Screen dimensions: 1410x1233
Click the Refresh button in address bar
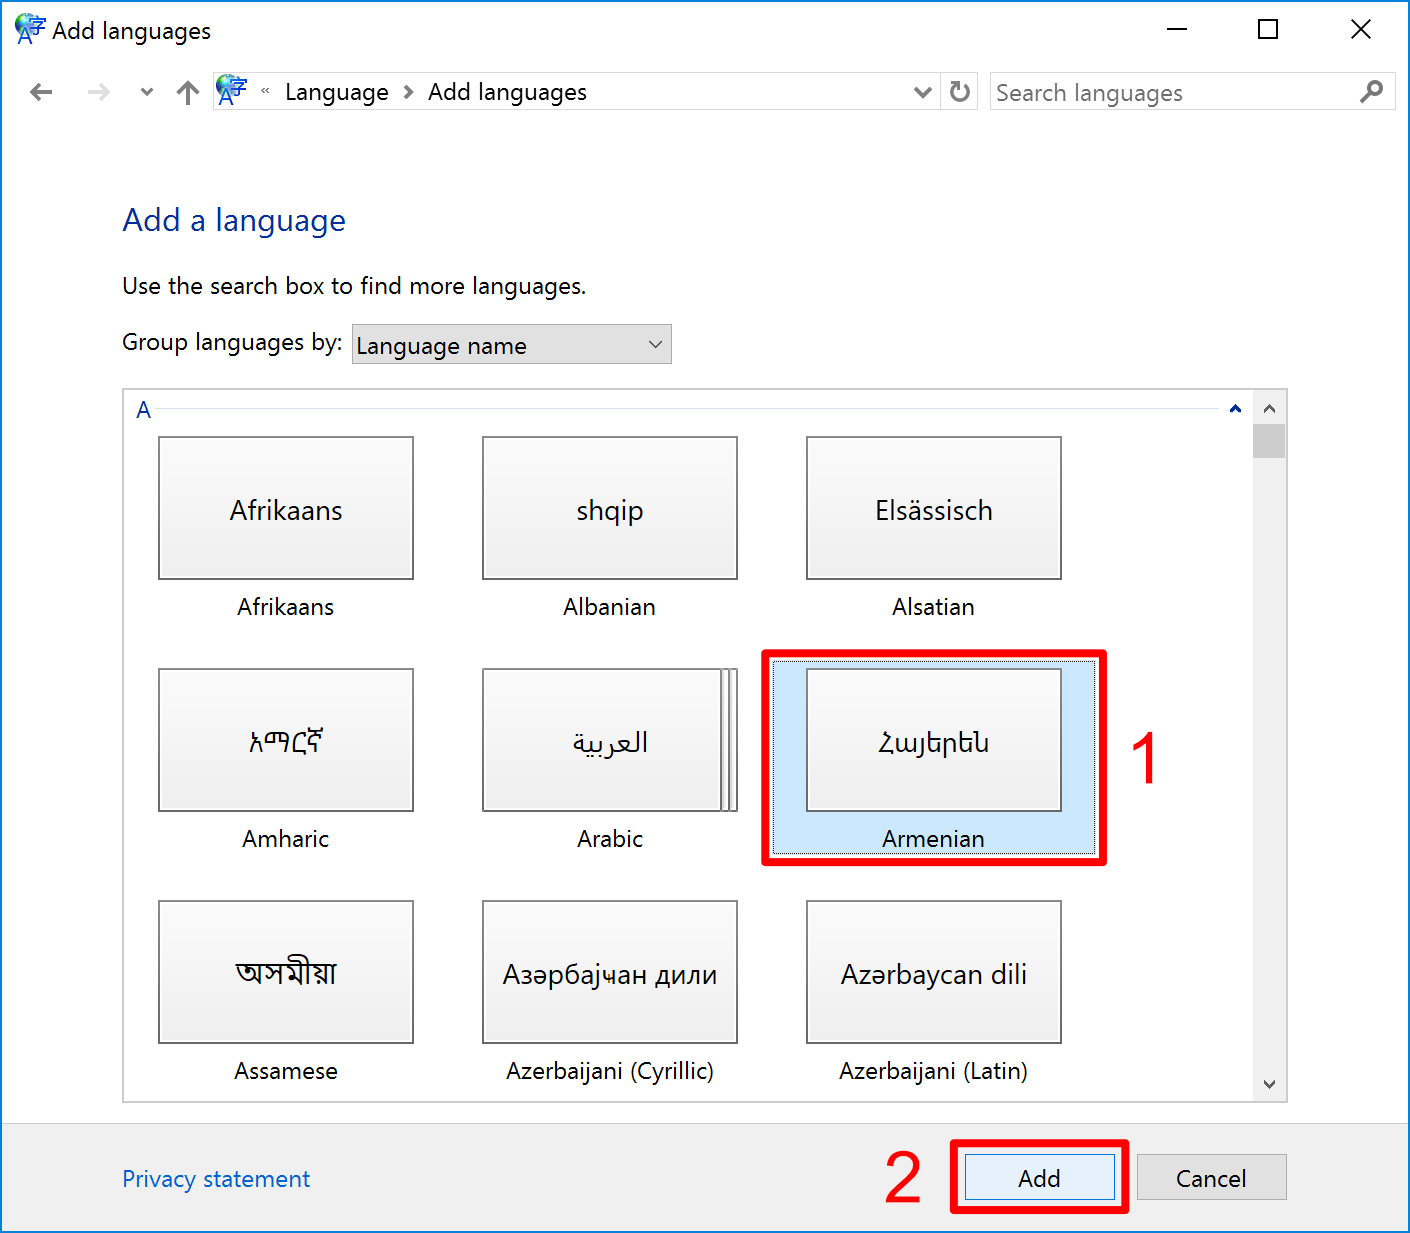(x=960, y=92)
